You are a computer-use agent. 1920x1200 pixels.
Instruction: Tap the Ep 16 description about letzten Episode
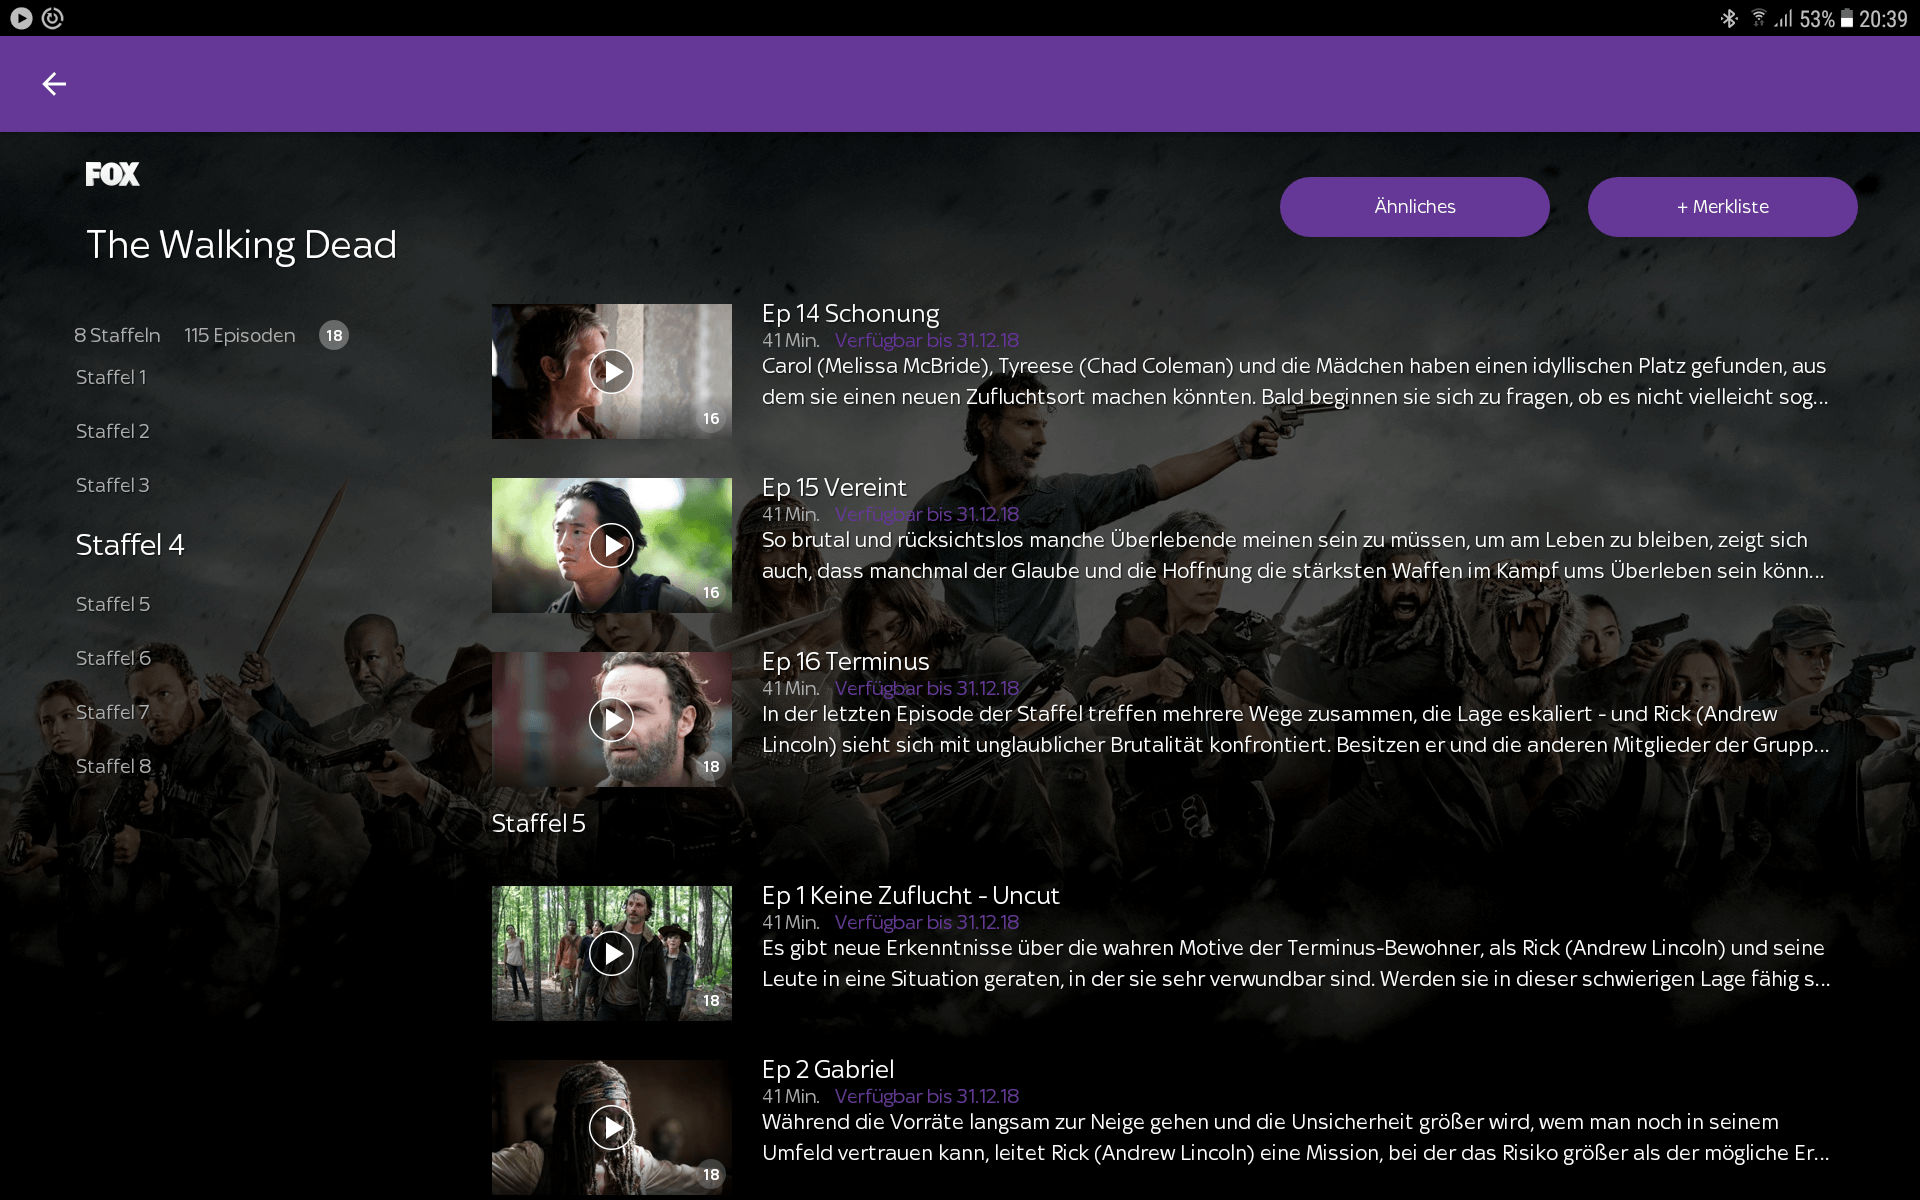coord(1295,729)
